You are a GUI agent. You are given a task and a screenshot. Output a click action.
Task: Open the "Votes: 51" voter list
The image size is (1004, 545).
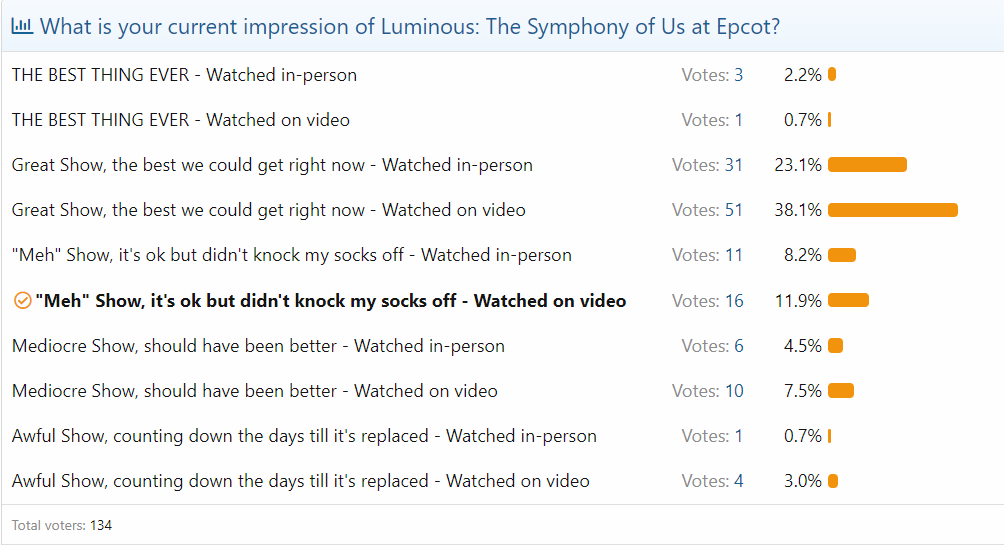[x=708, y=210]
